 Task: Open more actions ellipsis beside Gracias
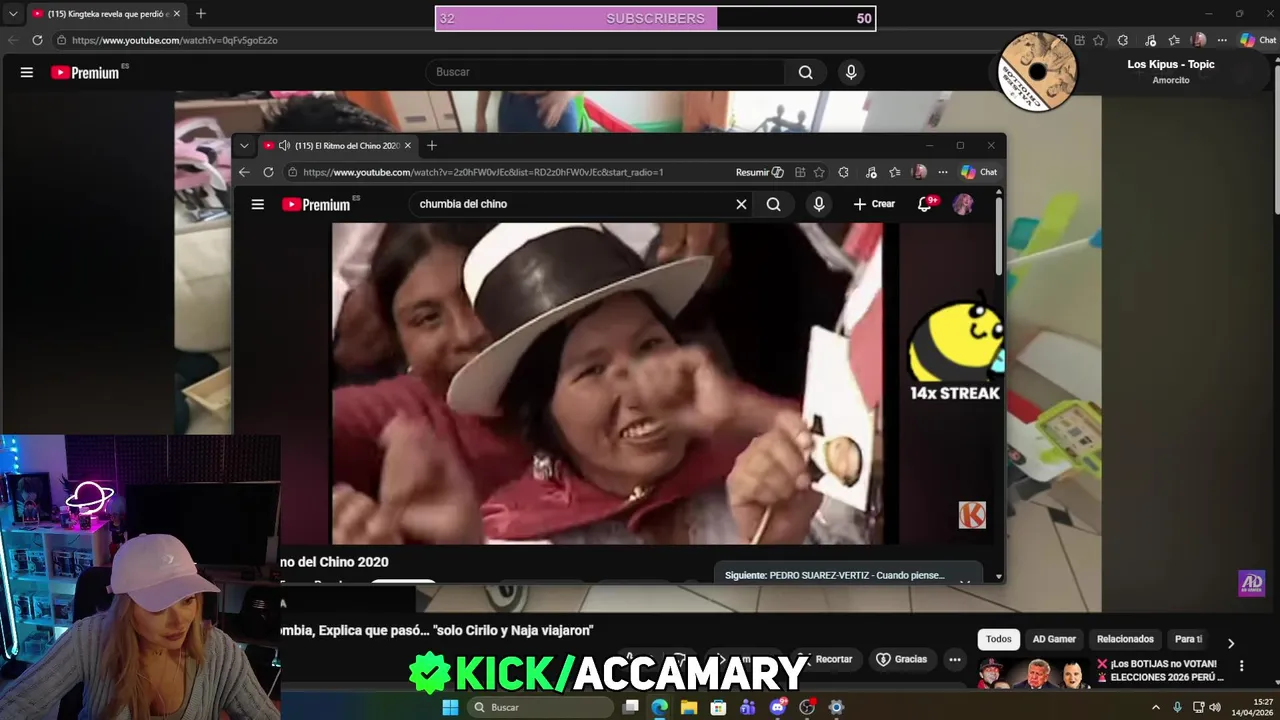(x=955, y=659)
